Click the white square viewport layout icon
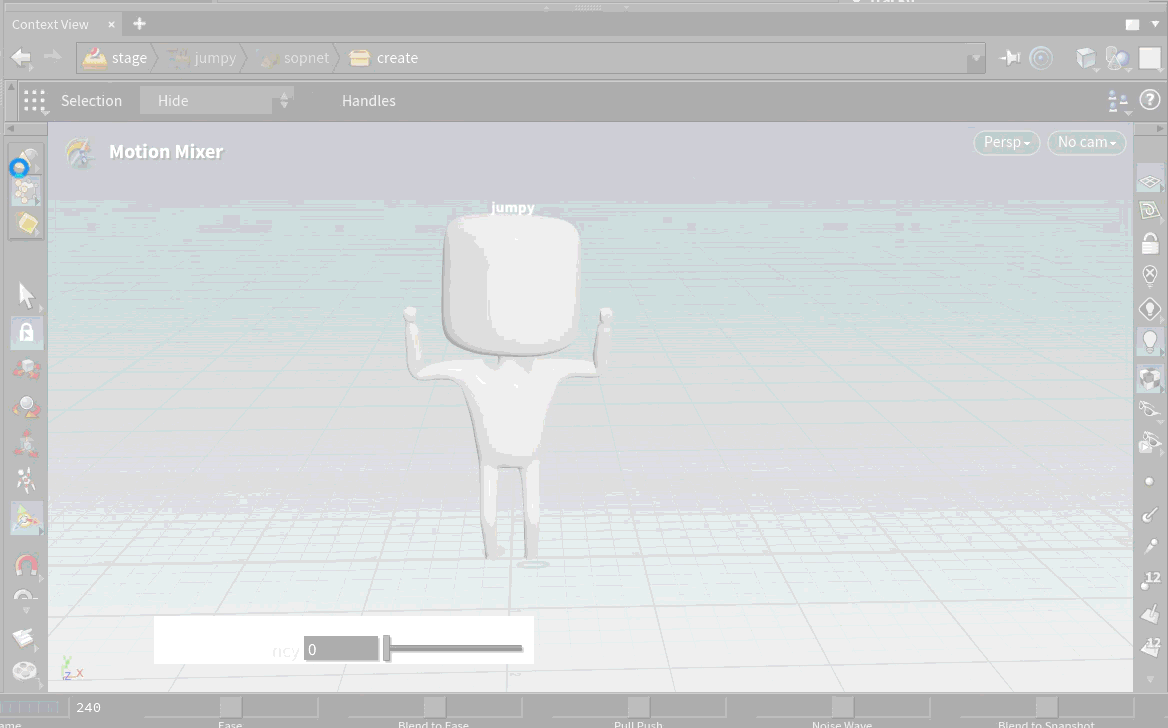 point(1149,57)
